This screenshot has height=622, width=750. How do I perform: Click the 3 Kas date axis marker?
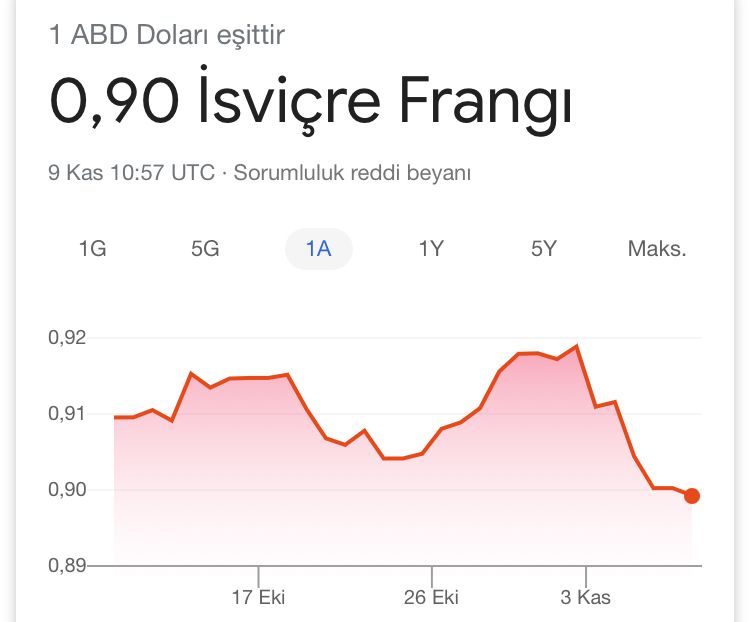(x=585, y=597)
